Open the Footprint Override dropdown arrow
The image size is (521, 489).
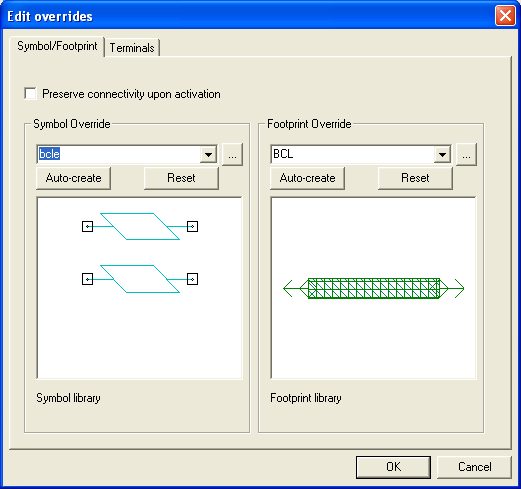[443, 154]
